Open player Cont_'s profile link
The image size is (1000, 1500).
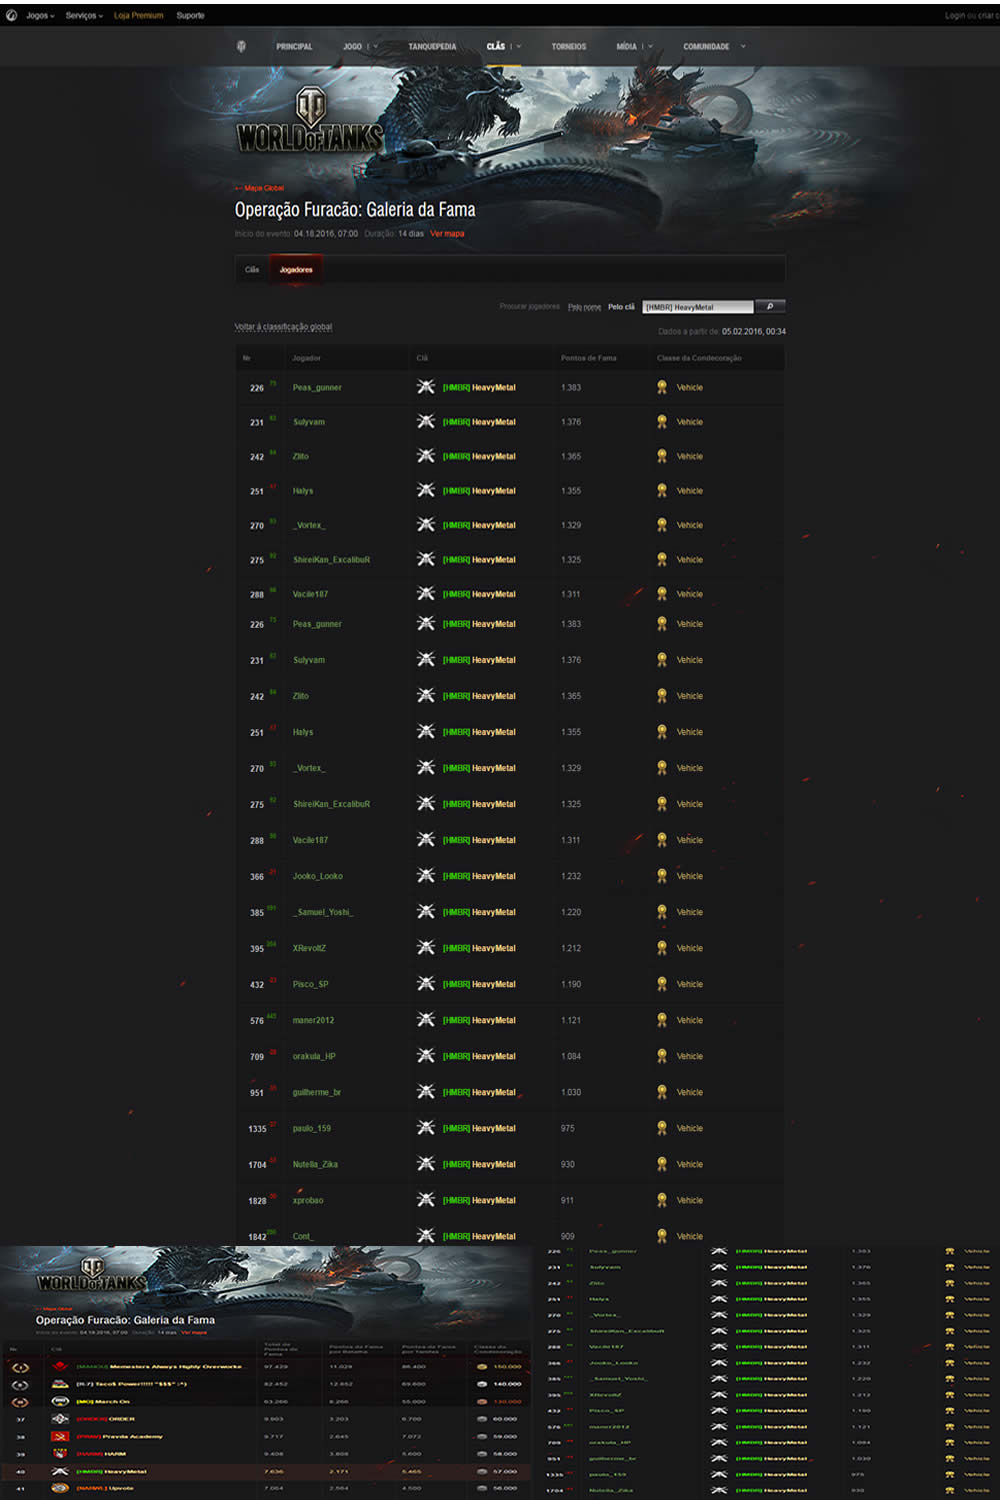tap(303, 1236)
